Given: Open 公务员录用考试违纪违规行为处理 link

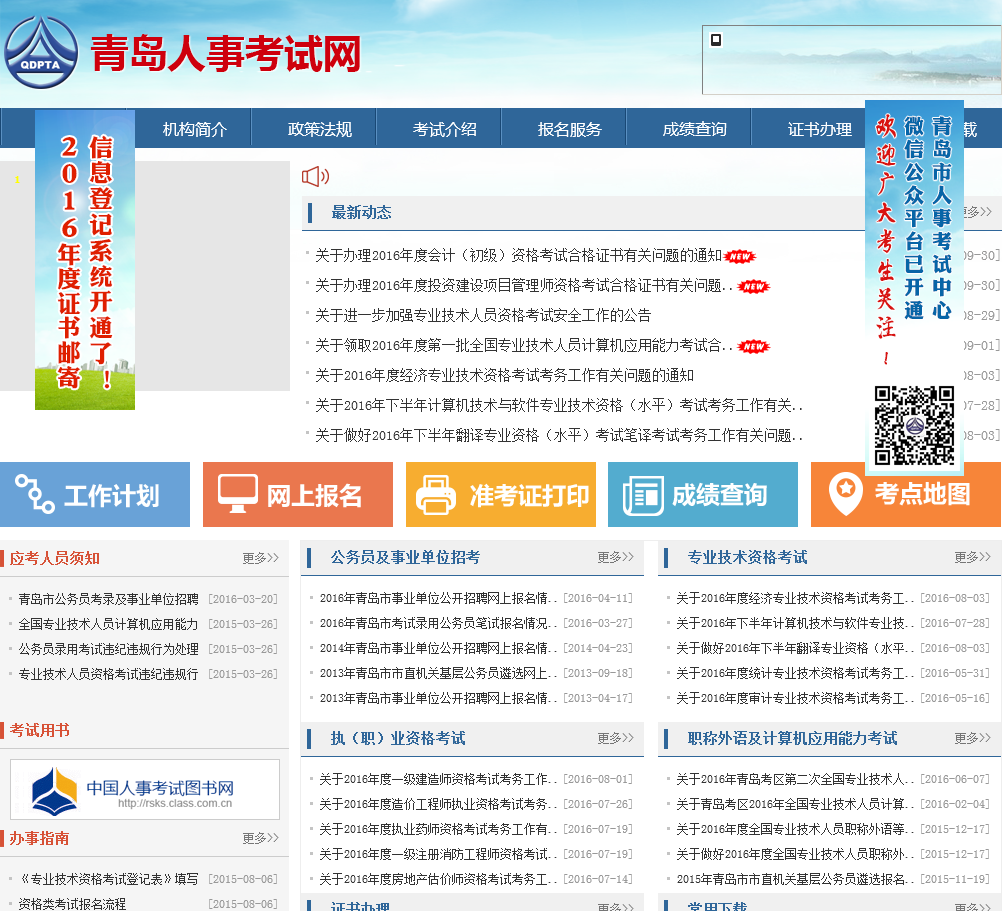Looking at the screenshot, I should (109, 649).
